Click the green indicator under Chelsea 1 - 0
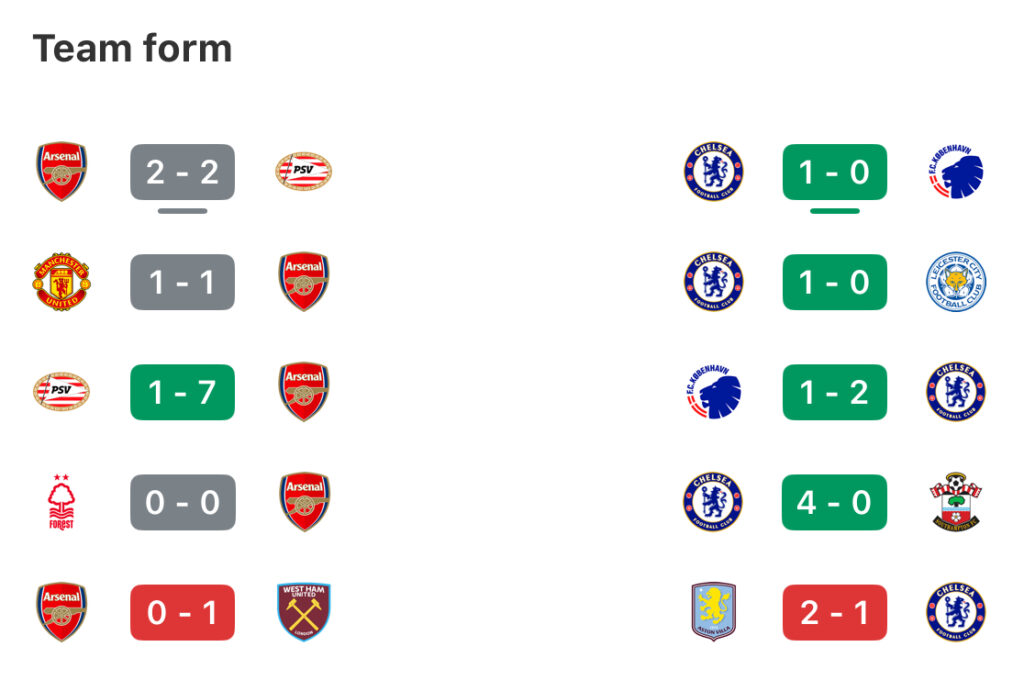 pyautogui.click(x=835, y=211)
